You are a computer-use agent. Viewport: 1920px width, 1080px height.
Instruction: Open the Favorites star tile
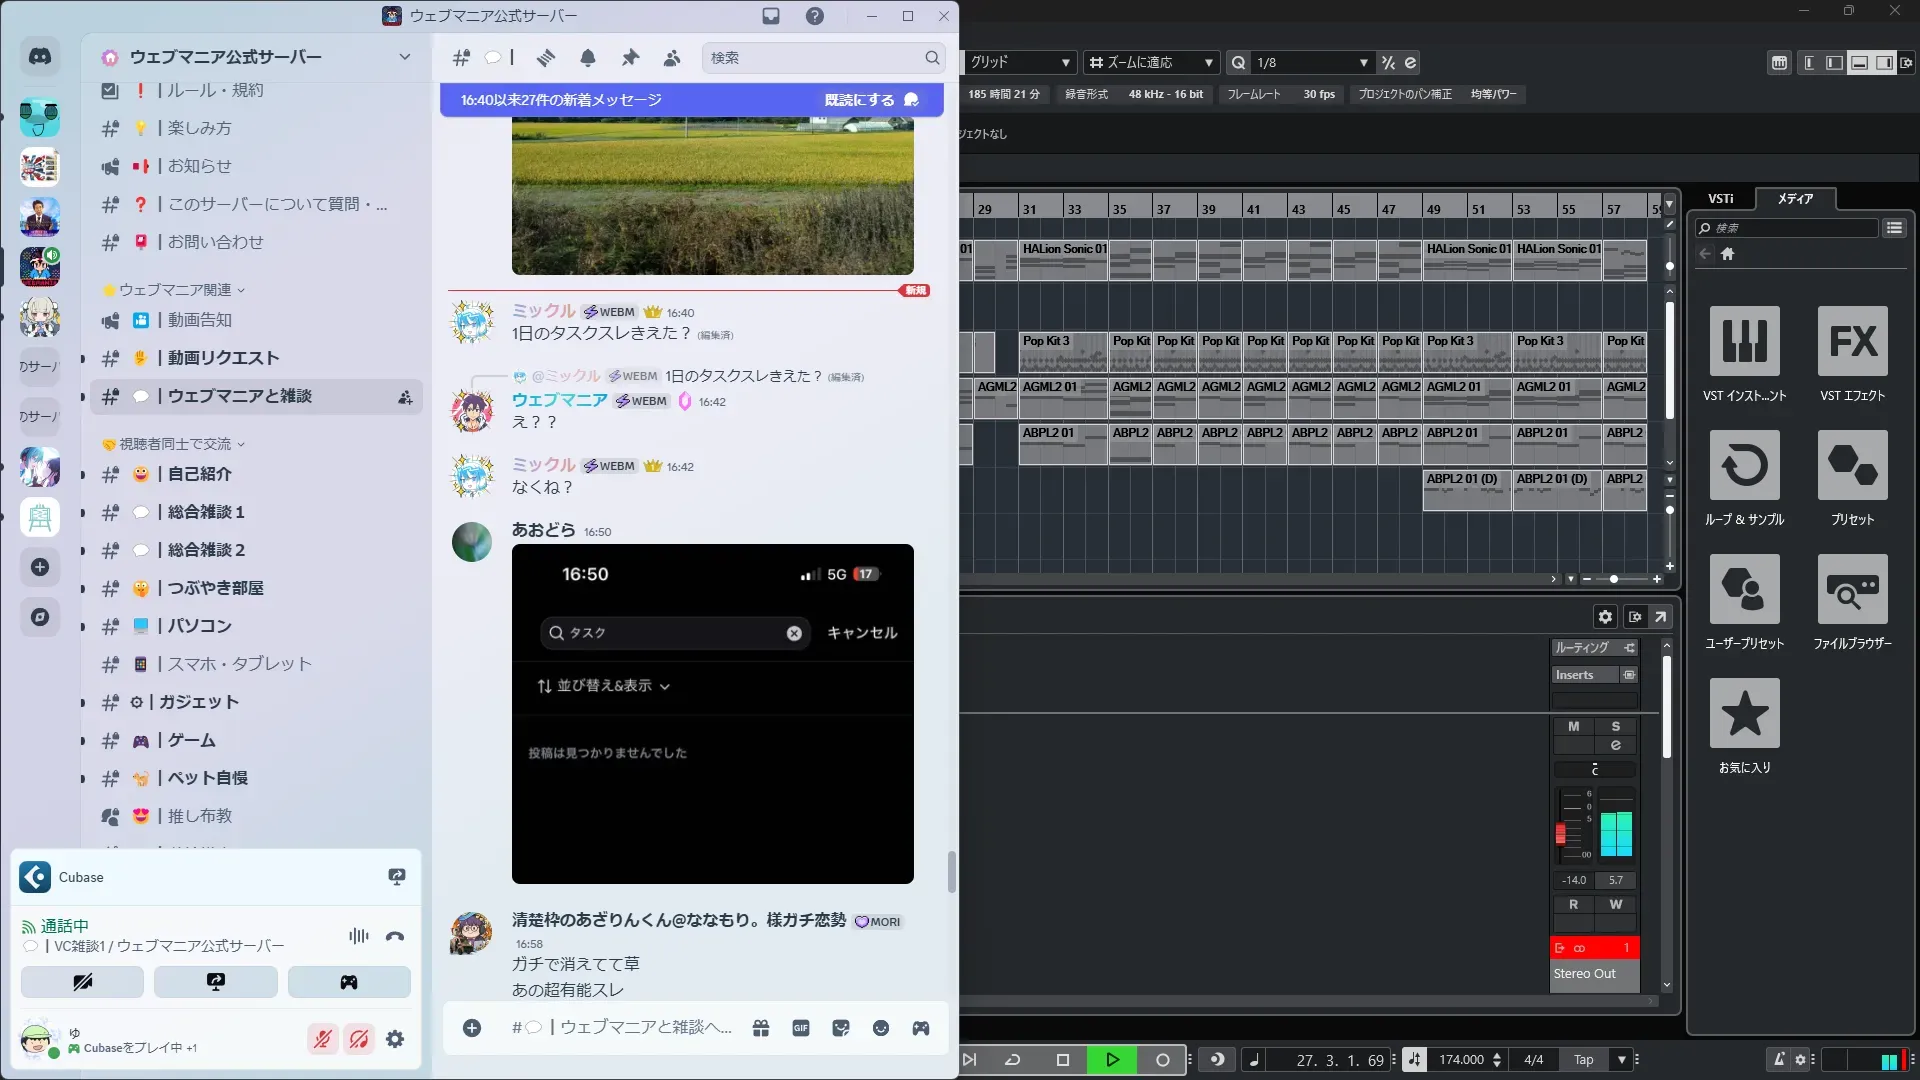click(x=1744, y=714)
